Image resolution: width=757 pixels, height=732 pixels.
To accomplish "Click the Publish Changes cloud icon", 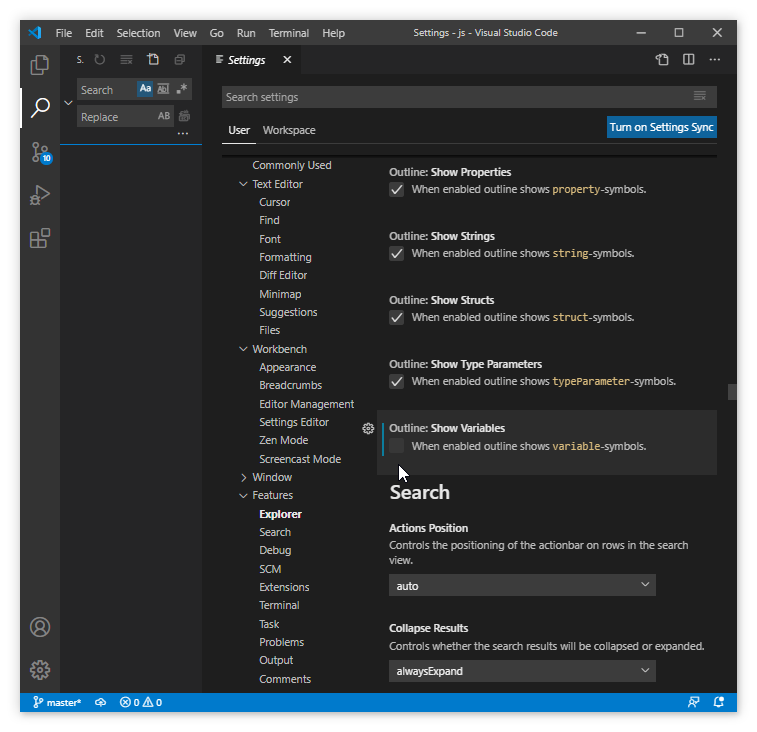I will coord(100,702).
